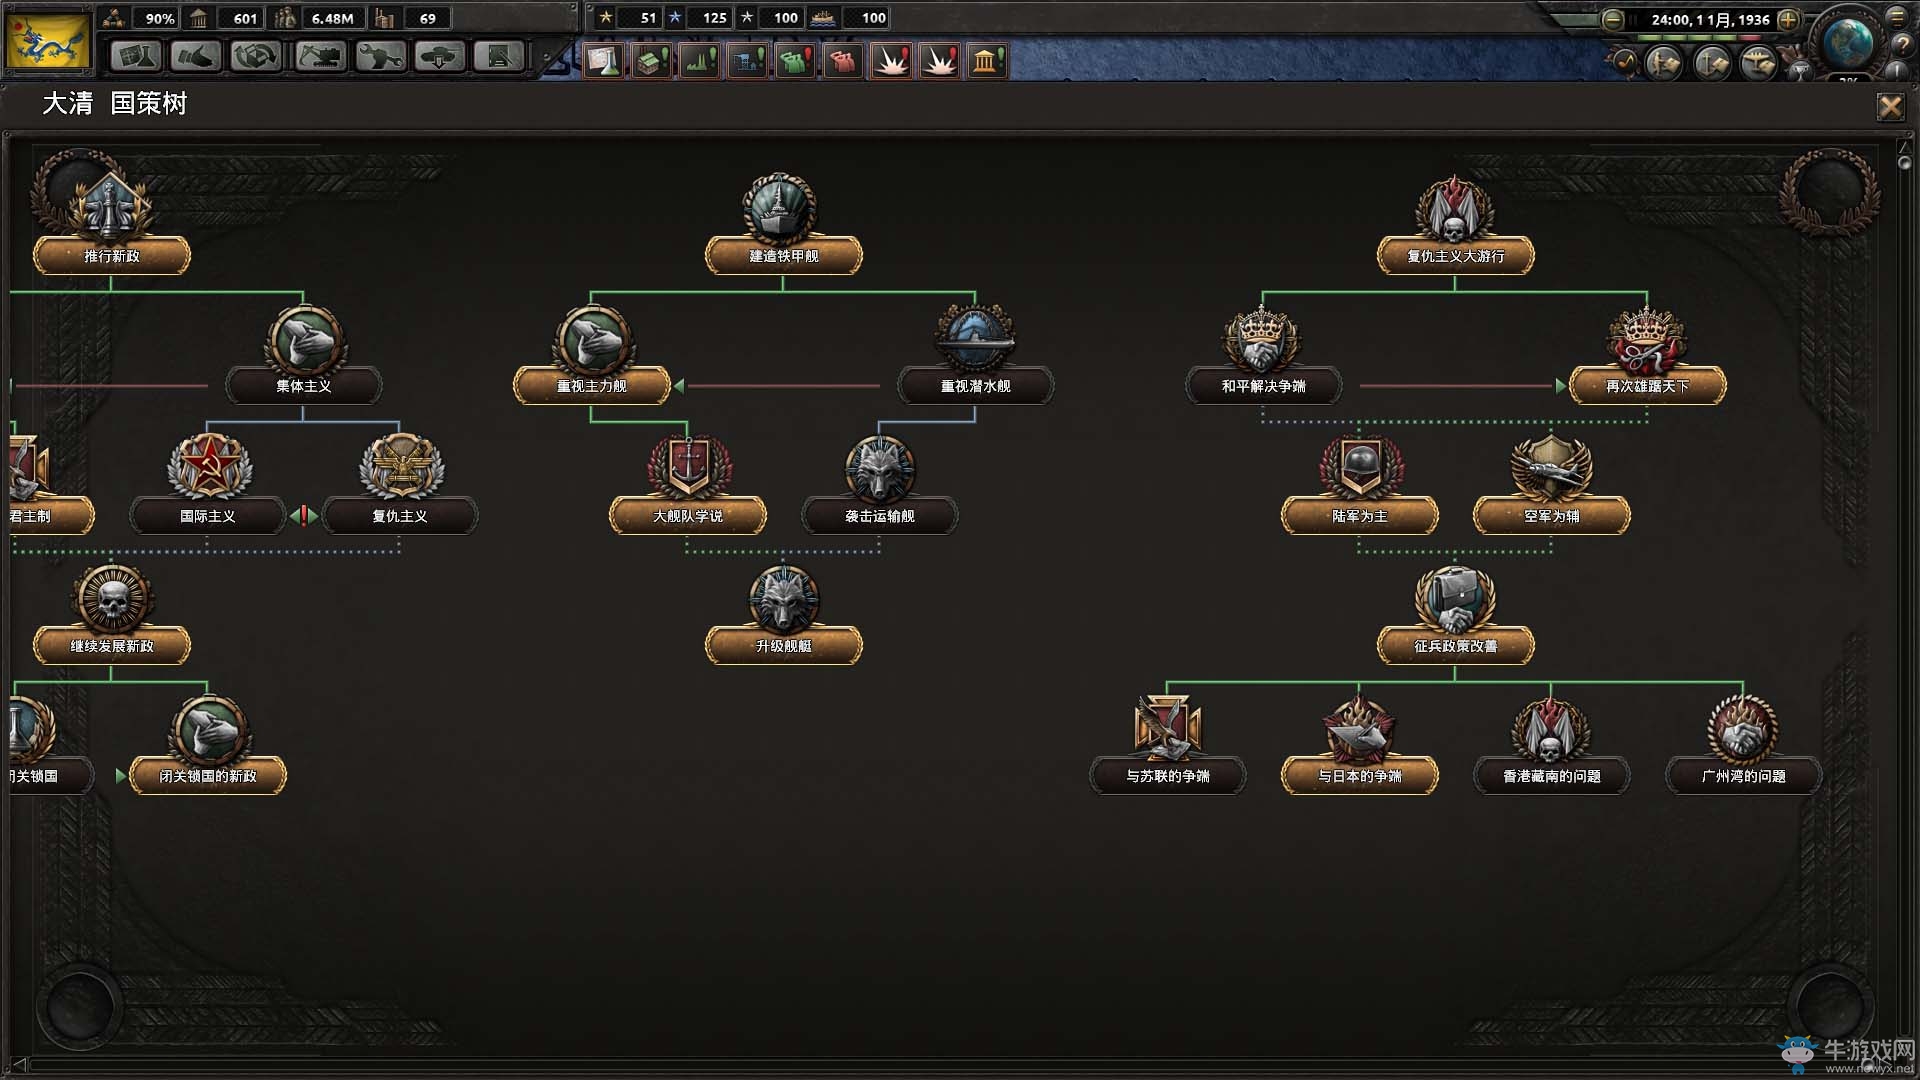This screenshot has height=1080, width=1920.
Task: Click the free construction slot alert
Action: coord(652,61)
